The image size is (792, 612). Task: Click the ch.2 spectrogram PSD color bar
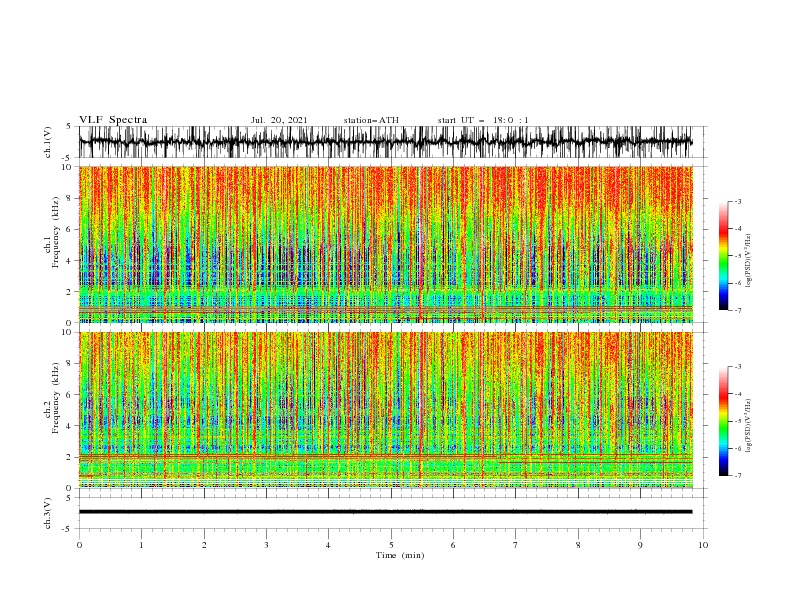(723, 421)
